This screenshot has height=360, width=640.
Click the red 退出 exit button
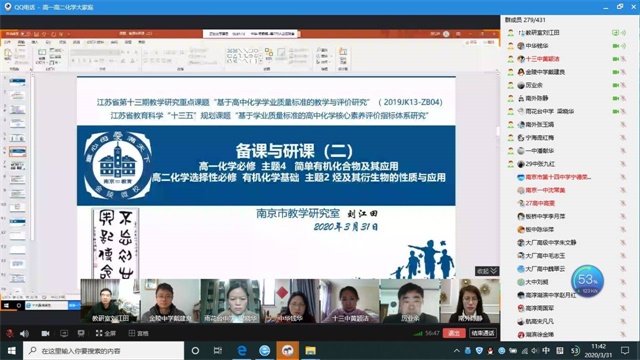coord(454,333)
